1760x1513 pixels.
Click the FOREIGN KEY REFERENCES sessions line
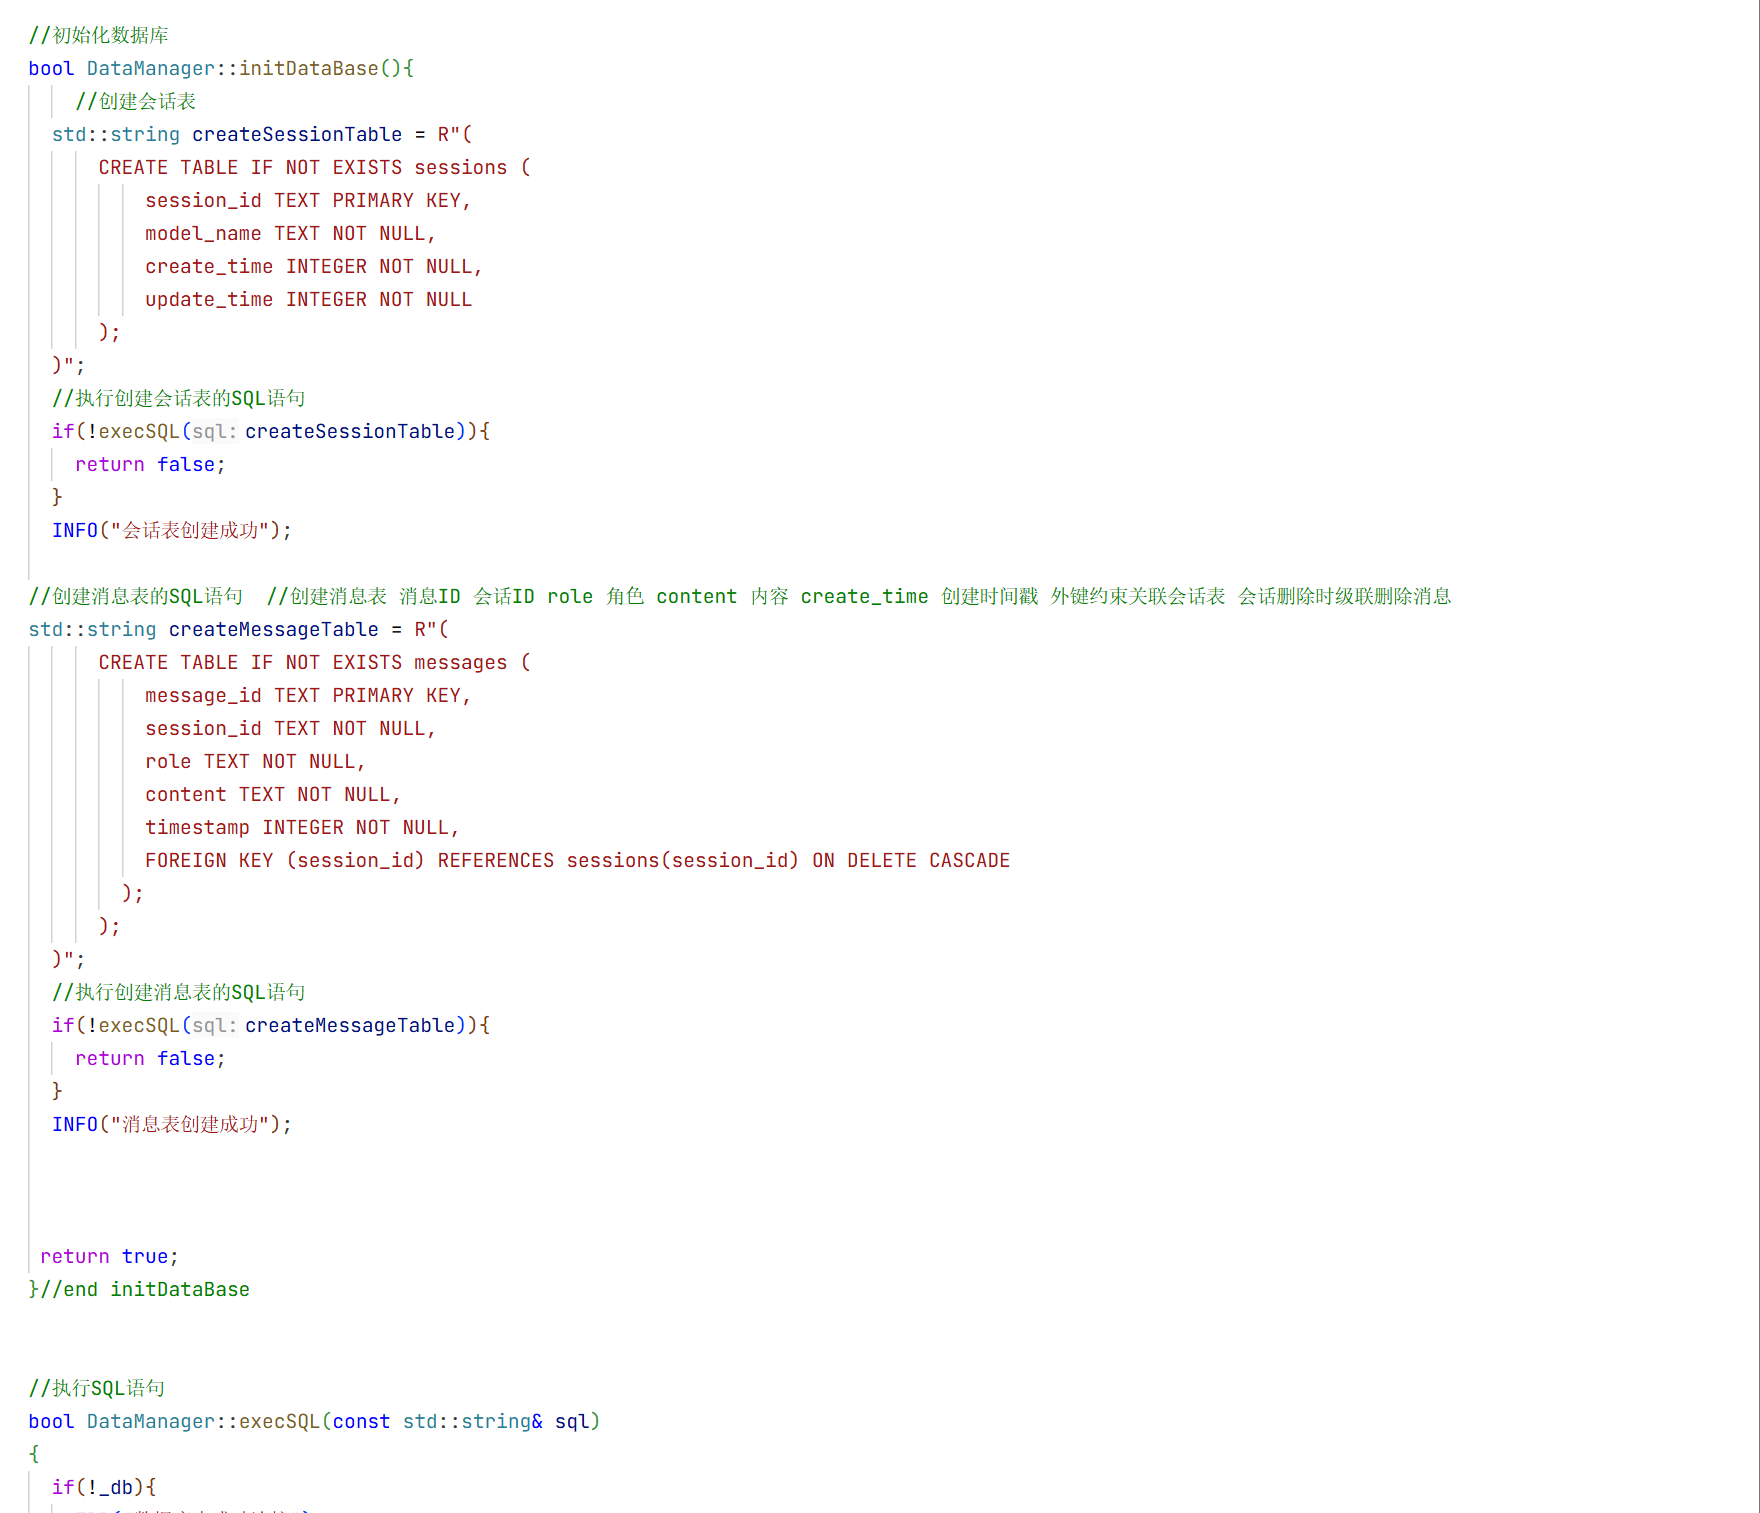coord(578,860)
